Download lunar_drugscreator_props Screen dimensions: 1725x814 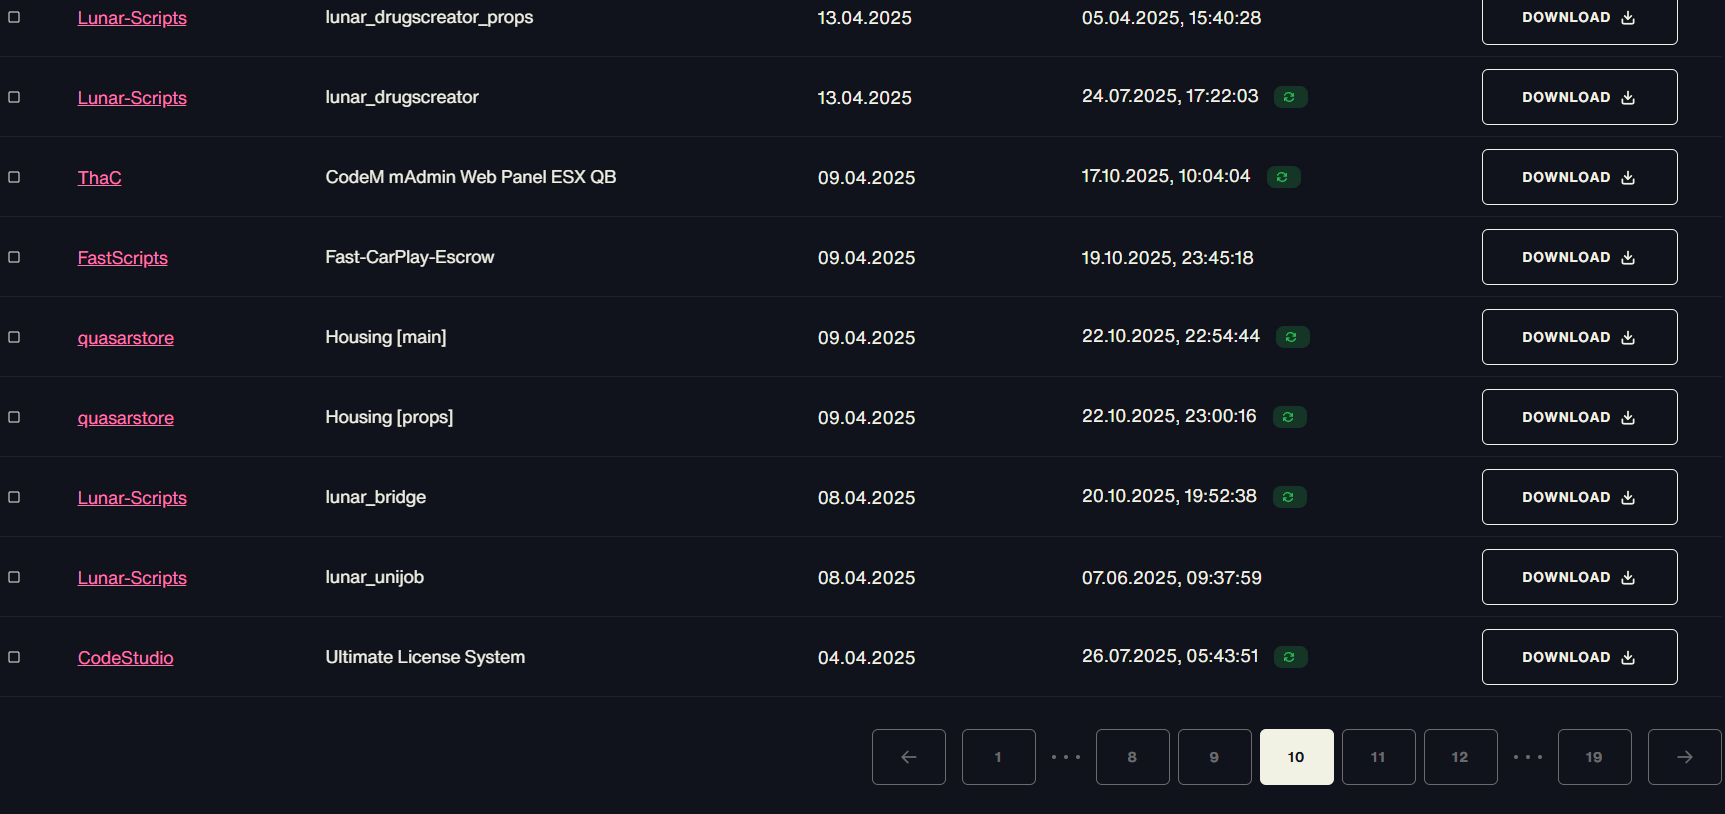pos(1580,18)
